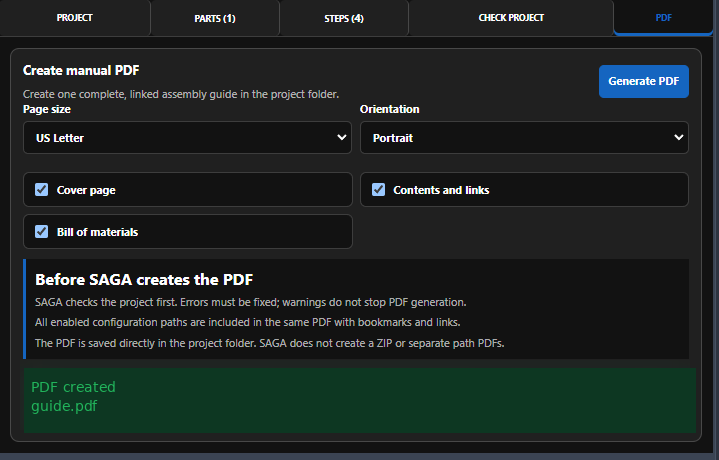Click the 'PDF created' status message
719x460 pixels.
pyautogui.click(x=73, y=387)
